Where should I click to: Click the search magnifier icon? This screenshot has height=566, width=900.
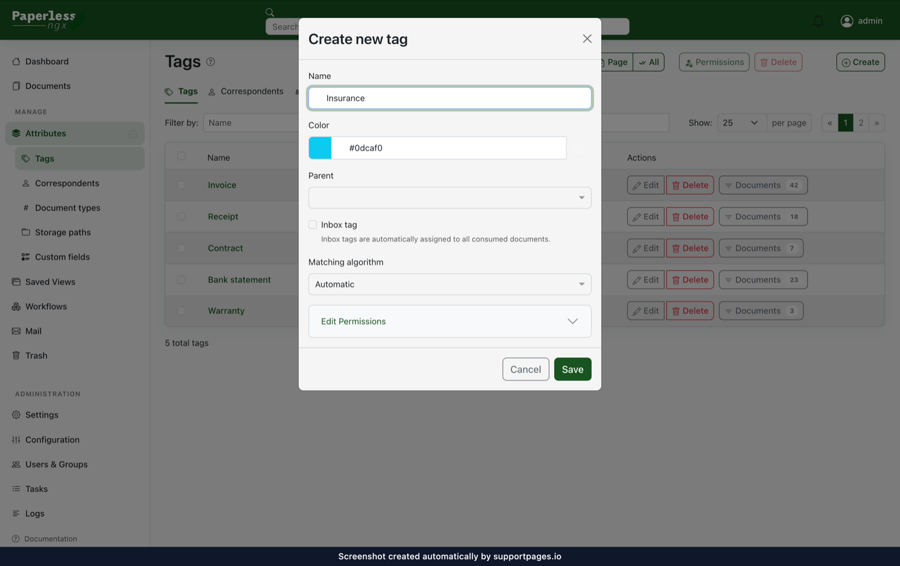point(270,11)
